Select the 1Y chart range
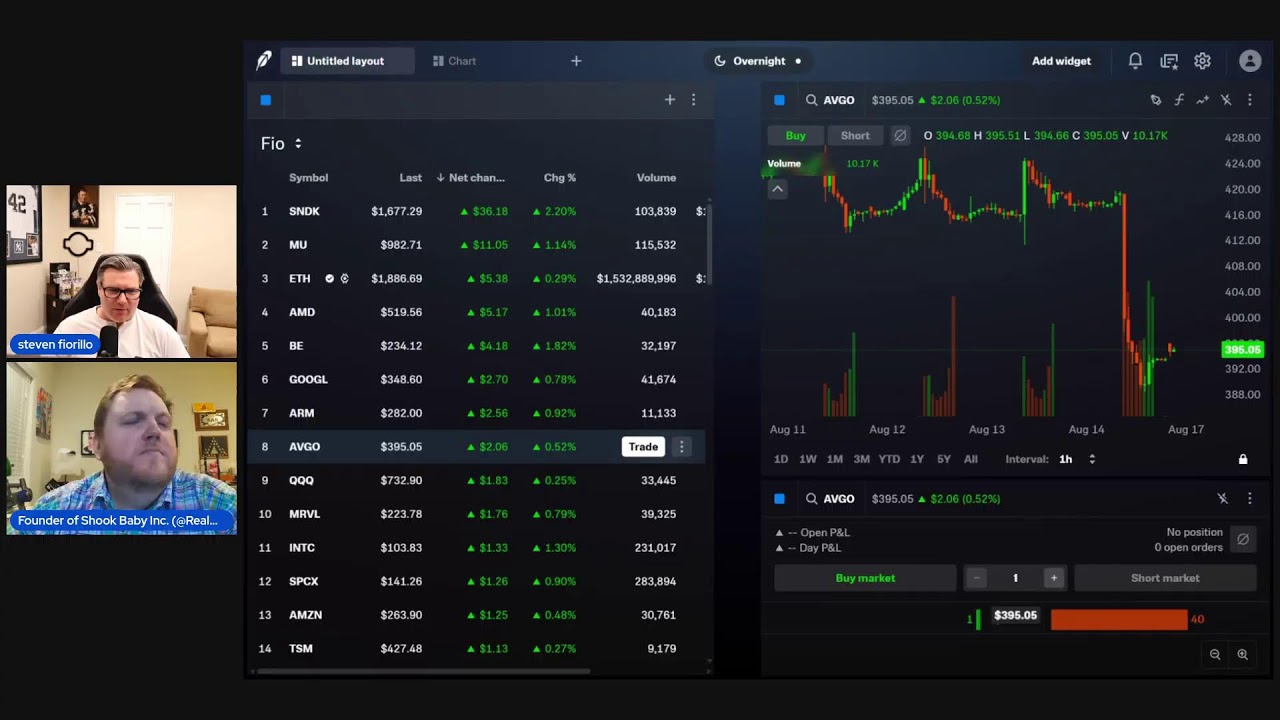1280x720 pixels. (917, 460)
